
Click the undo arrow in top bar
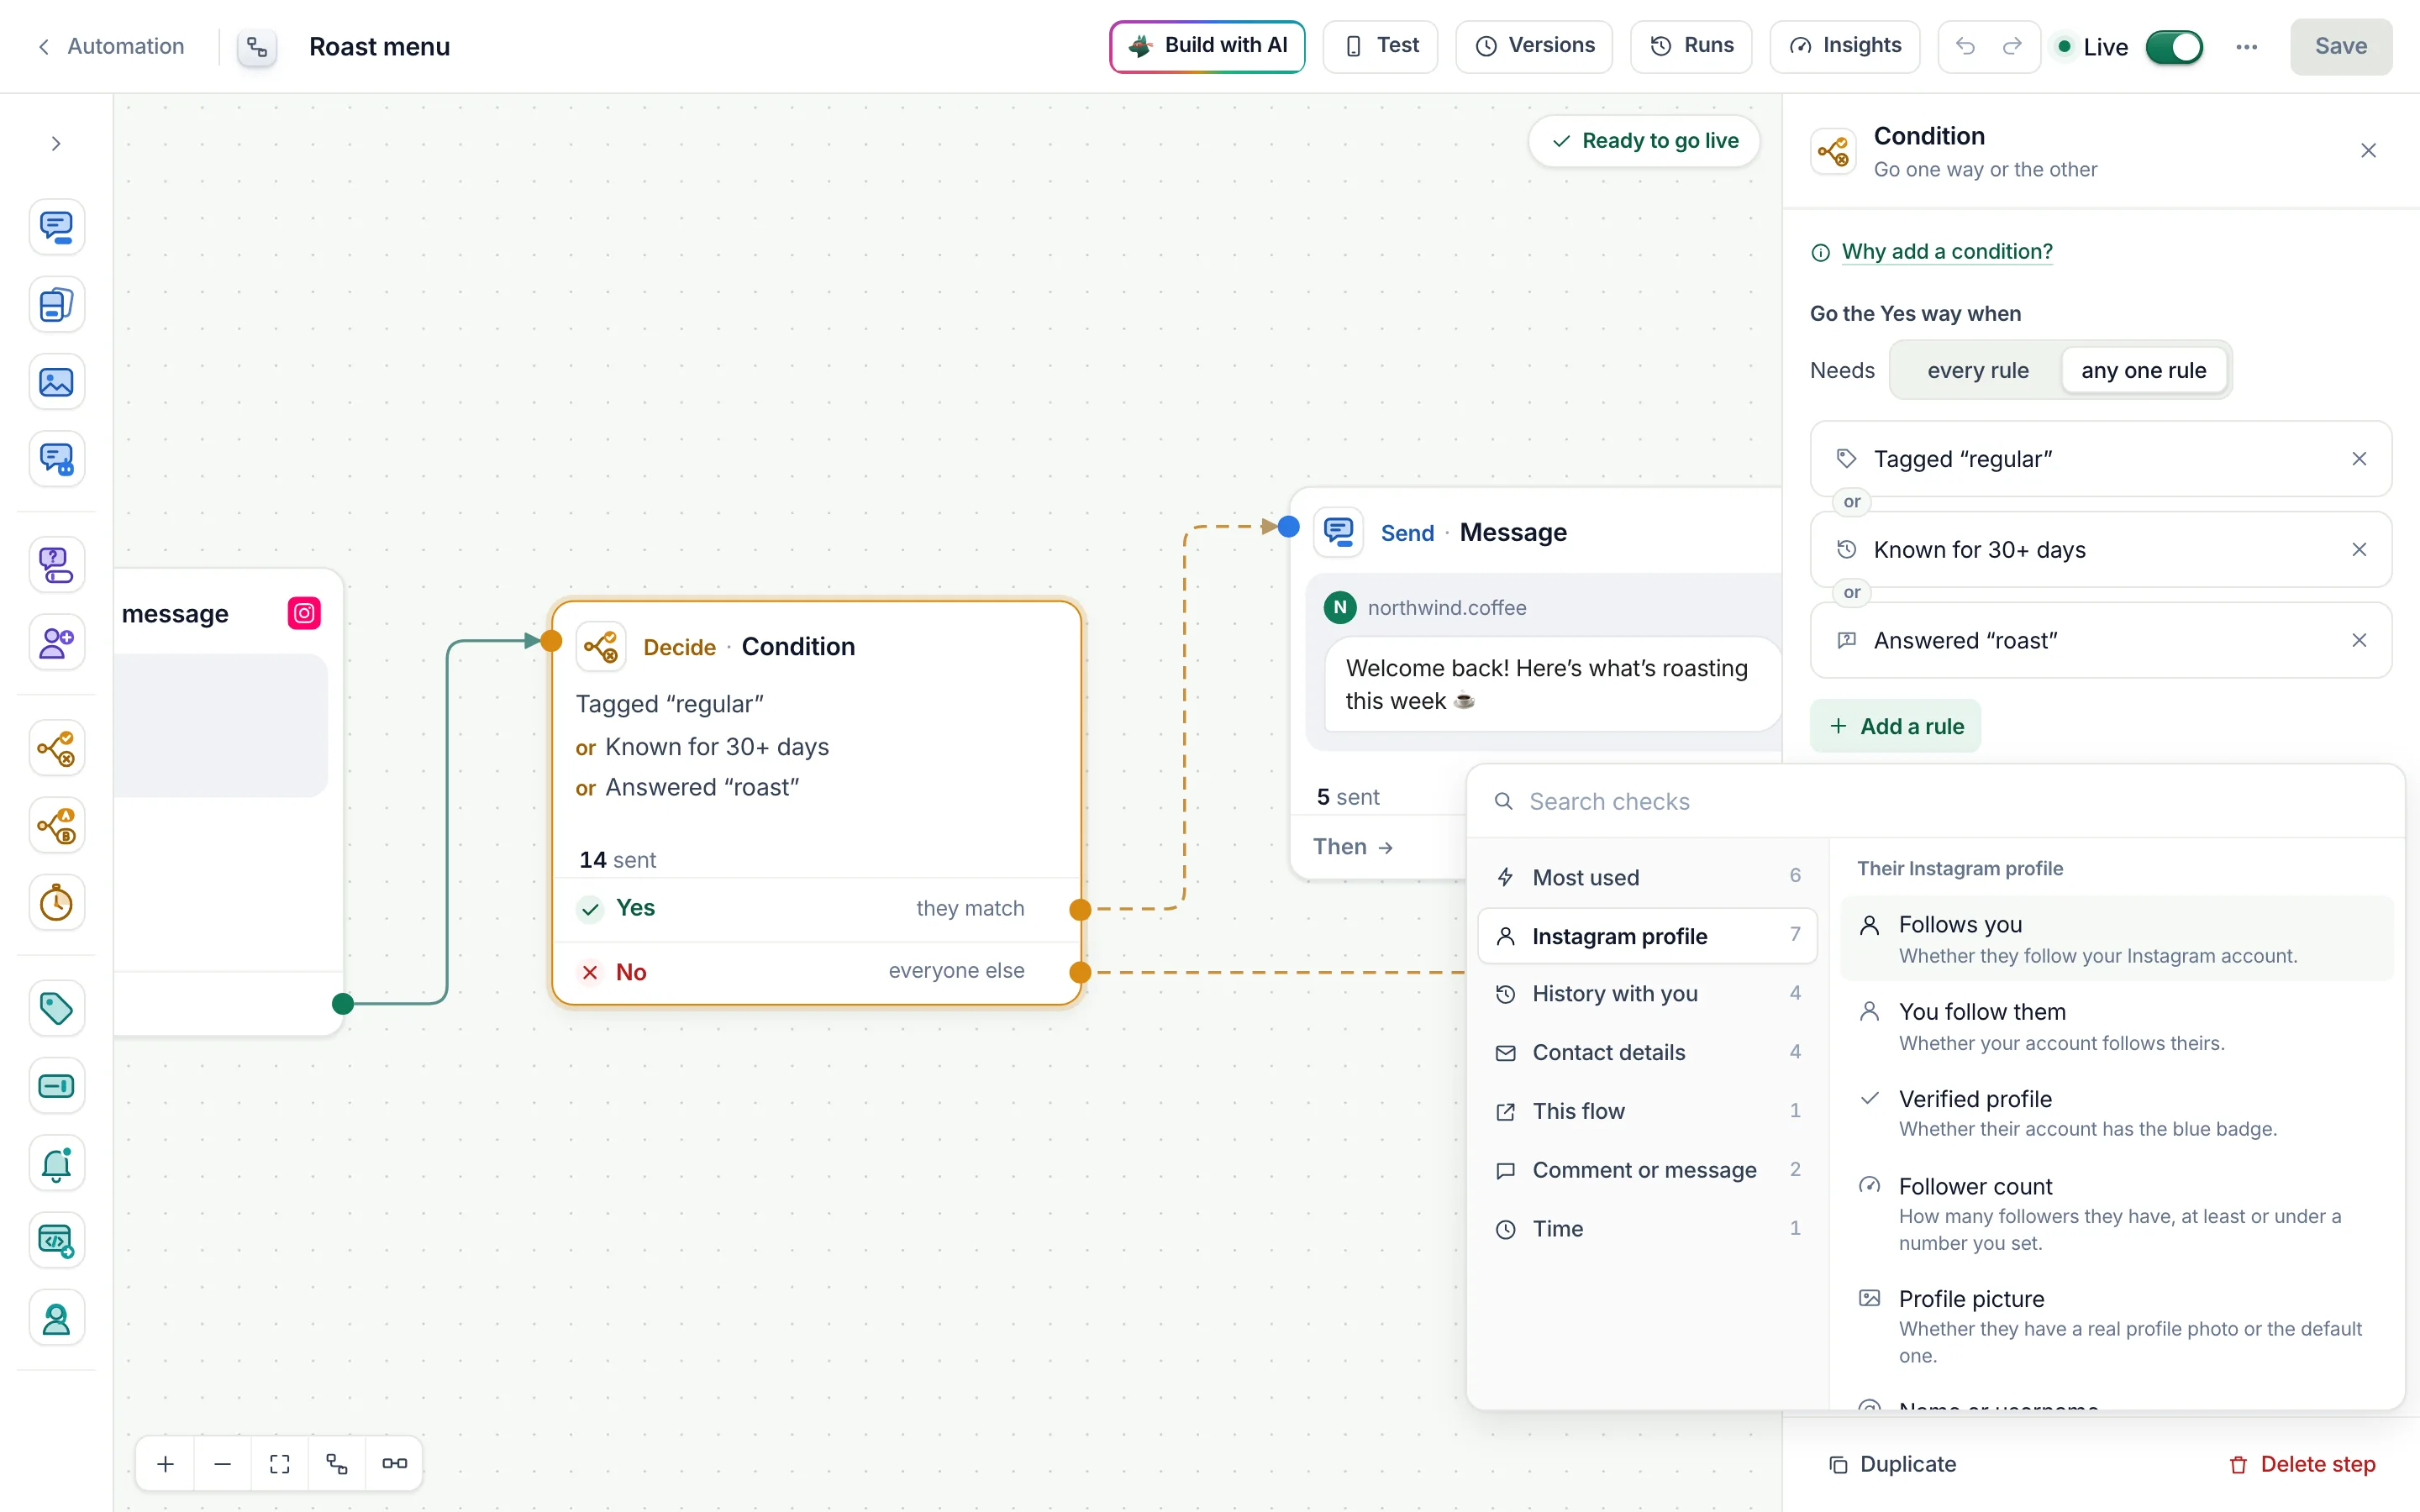(1965, 46)
